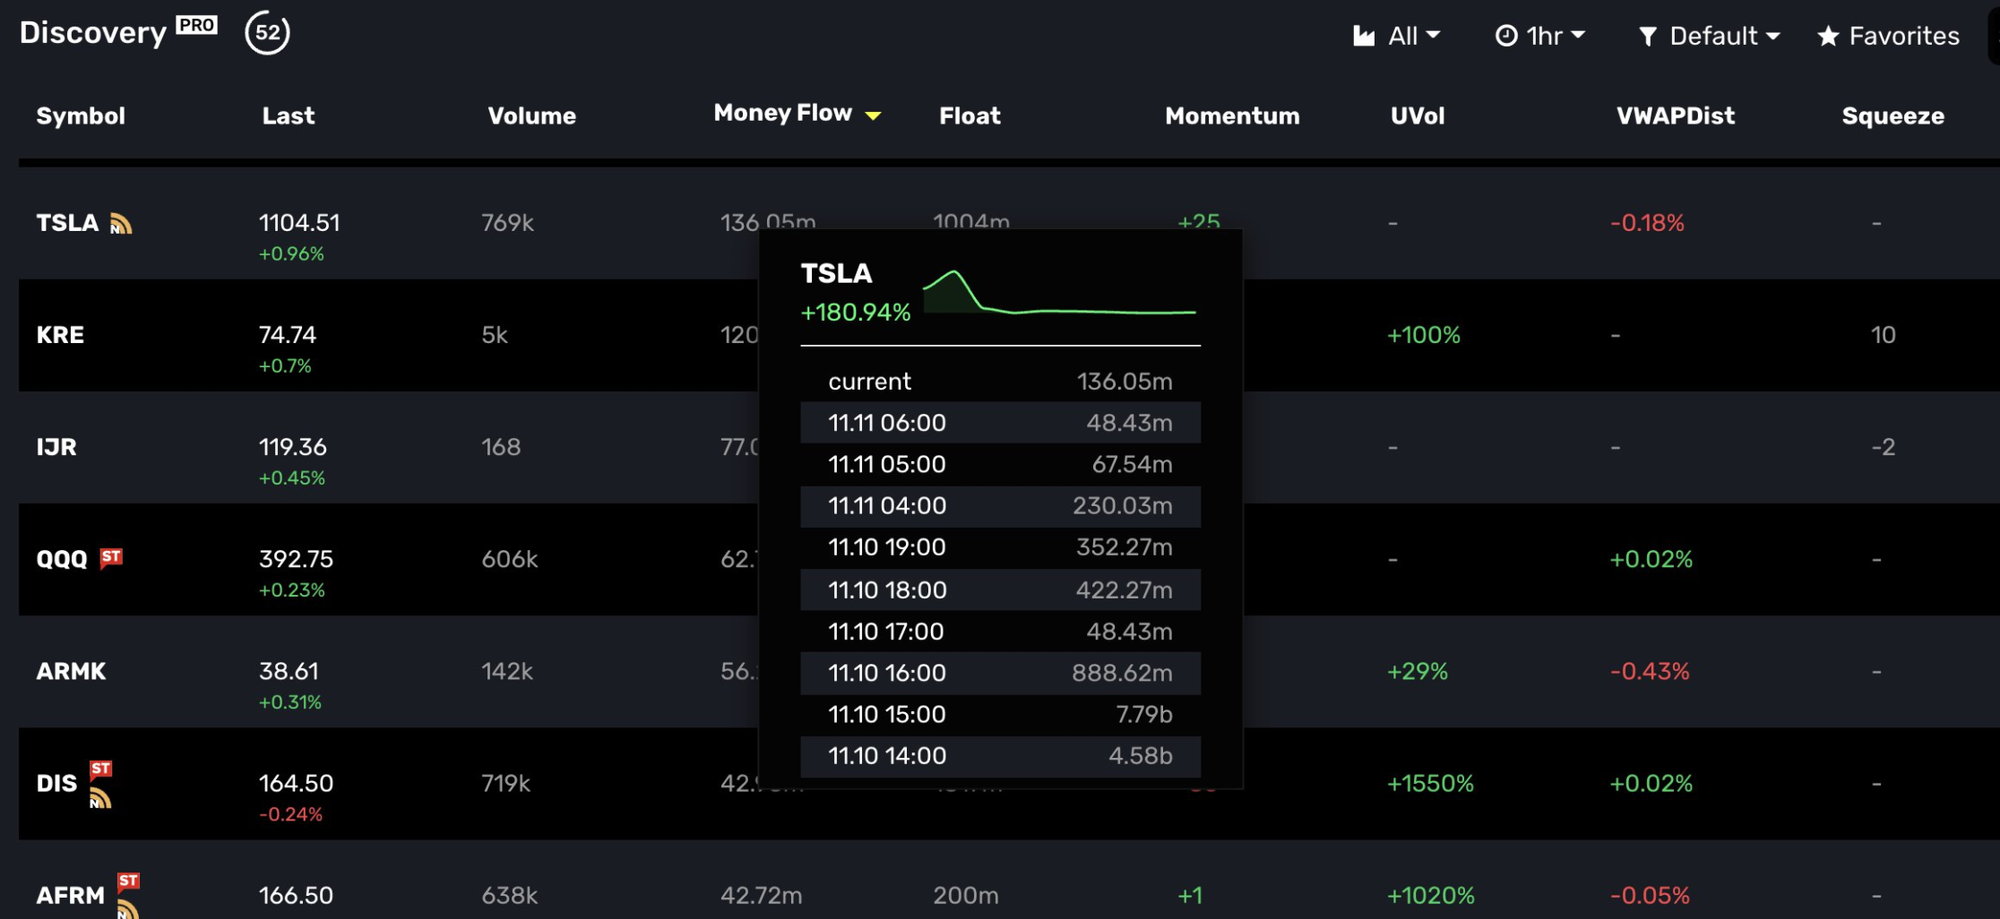Viewport: 2000px width, 919px height.
Task: Click the 52 countdown circle
Action: coord(267,33)
